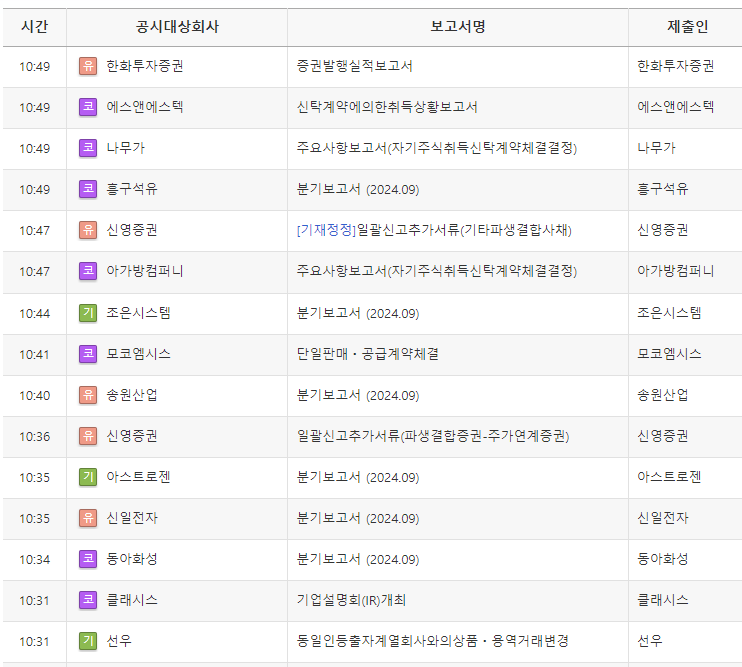Click submitter 에스앤에스텍 in 제출인 column
The width and height of the screenshot is (742, 667).
[676, 107]
